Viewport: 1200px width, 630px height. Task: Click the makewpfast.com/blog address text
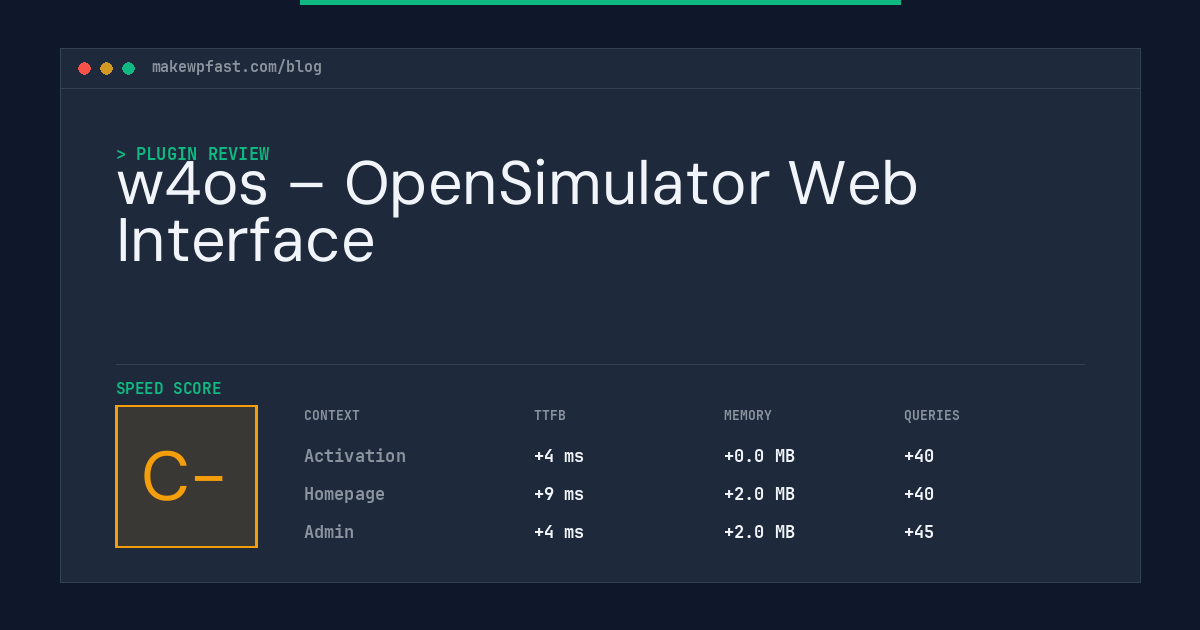[237, 67]
